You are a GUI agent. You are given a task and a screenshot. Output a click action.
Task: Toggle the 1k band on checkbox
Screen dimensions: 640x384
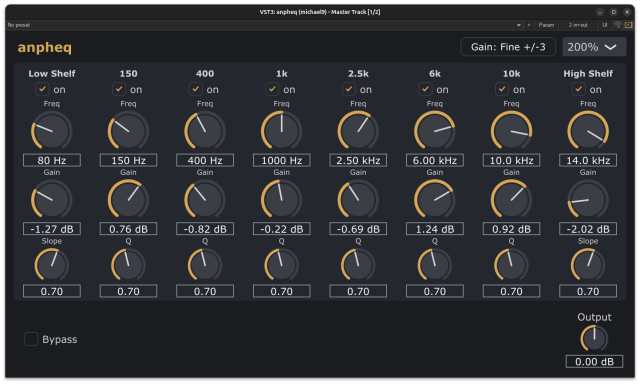(272, 89)
